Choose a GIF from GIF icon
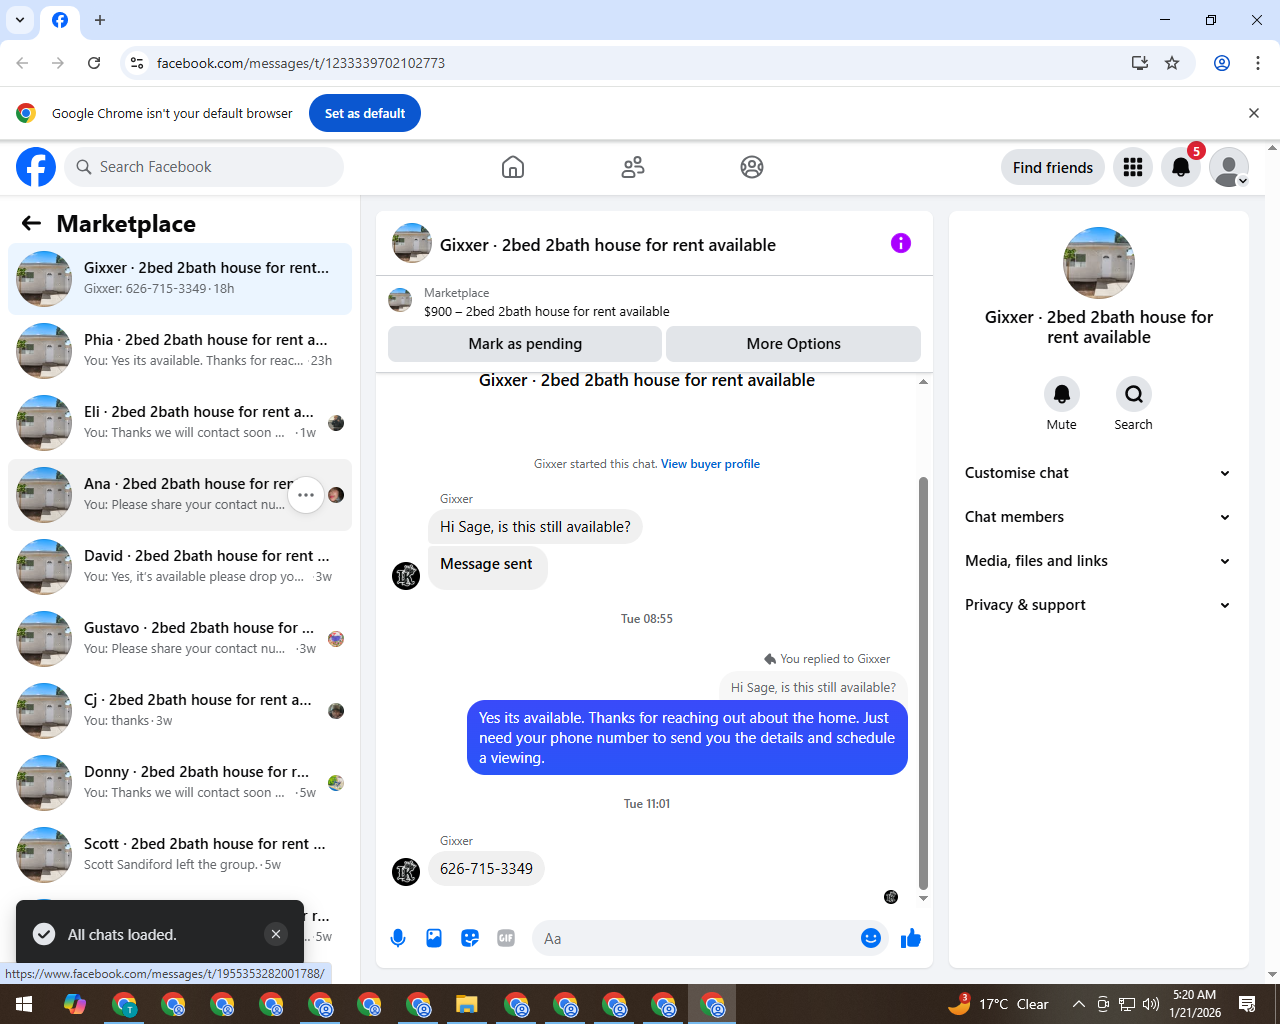The height and width of the screenshot is (1024, 1280). (506, 938)
